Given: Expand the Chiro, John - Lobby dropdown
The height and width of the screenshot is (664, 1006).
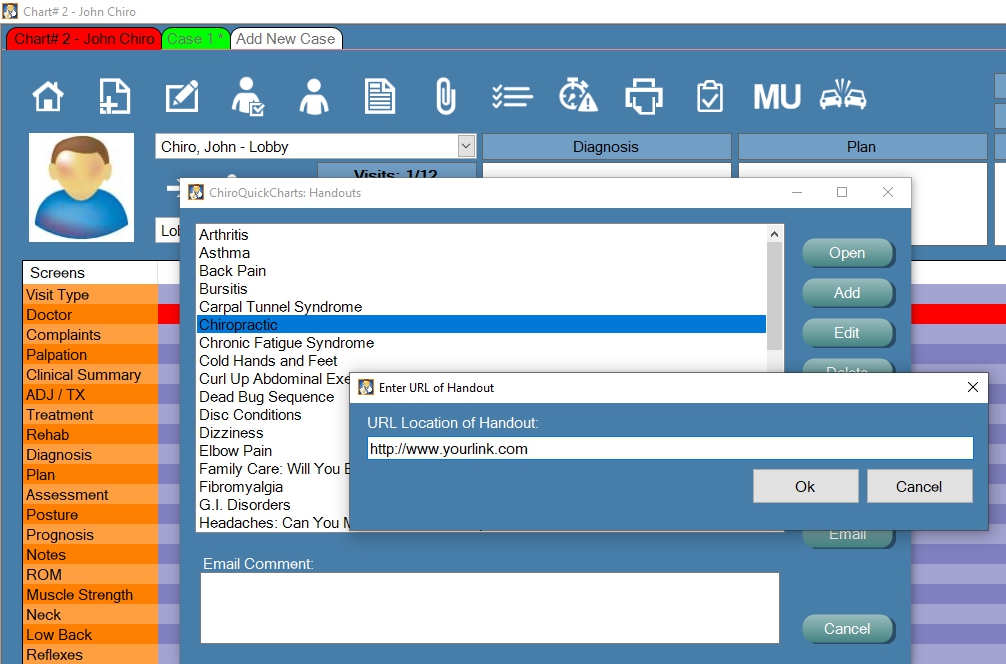Looking at the screenshot, I should point(466,146).
